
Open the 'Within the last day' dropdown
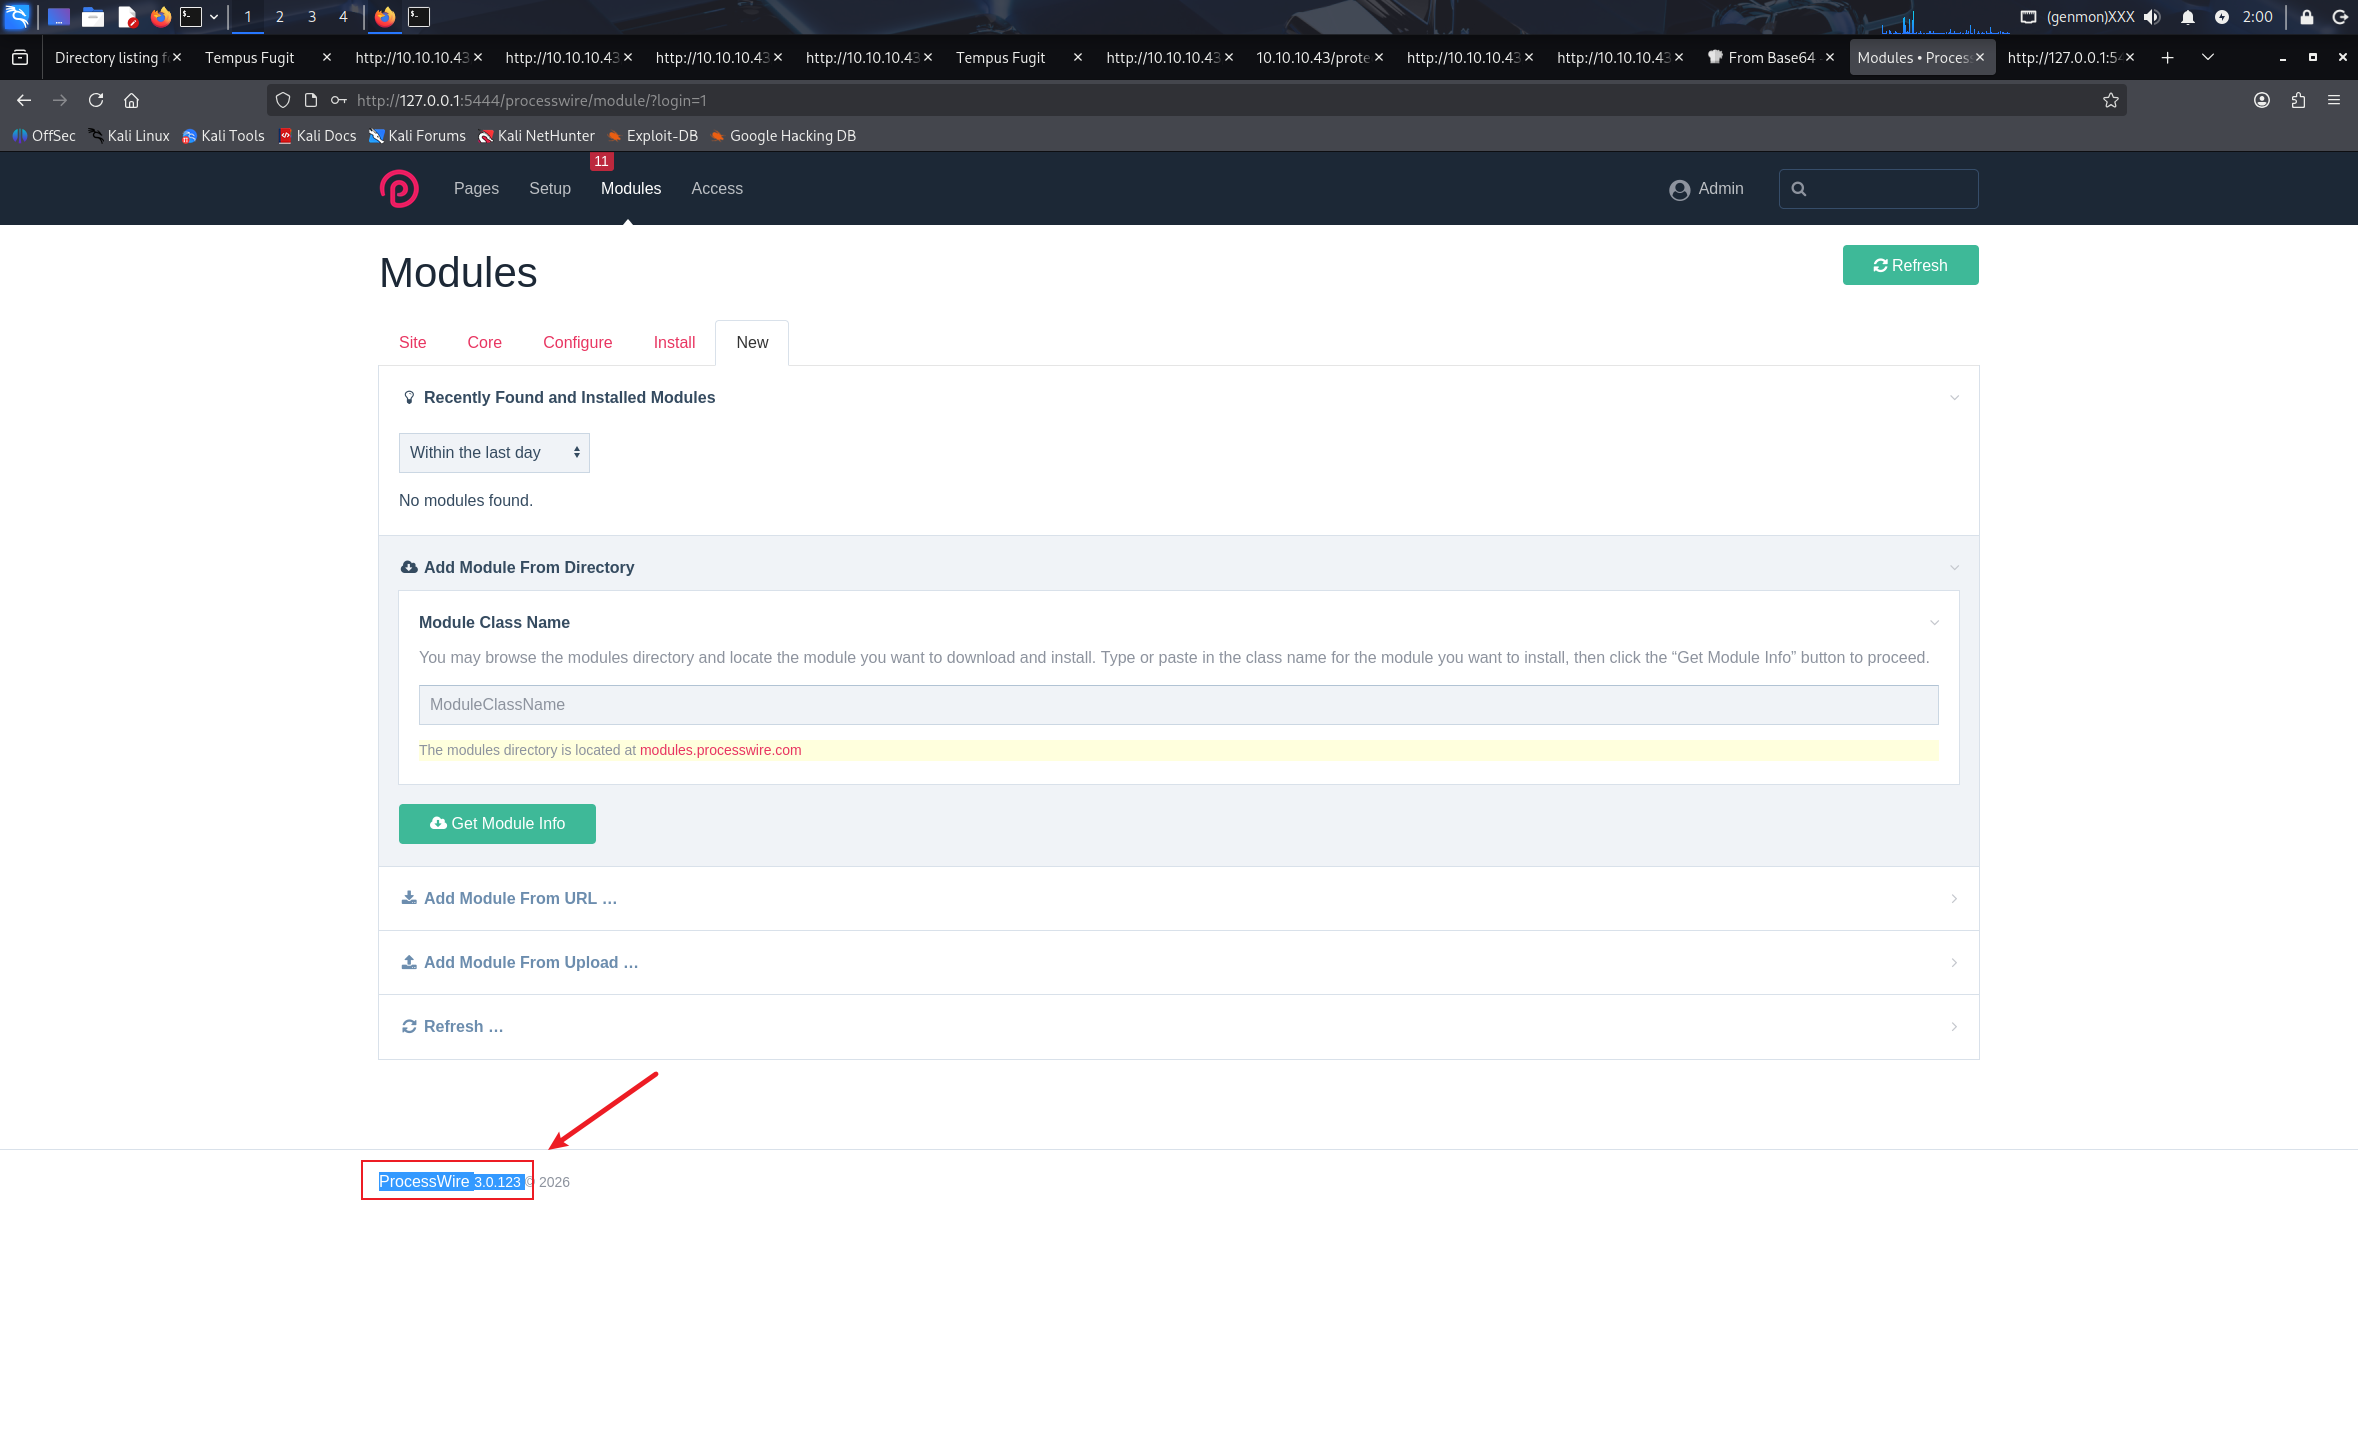pyautogui.click(x=494, y=453)
